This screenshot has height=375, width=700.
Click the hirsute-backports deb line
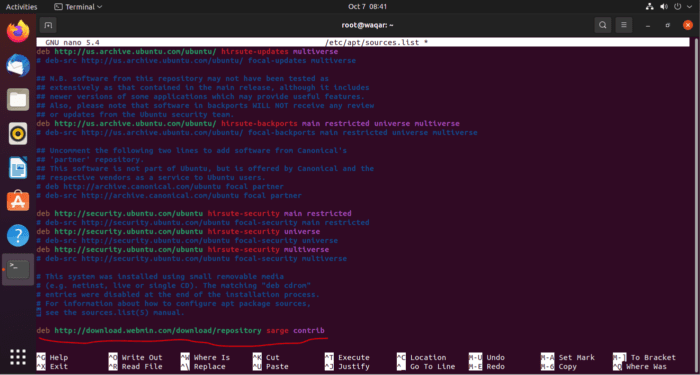click(248, 124)
